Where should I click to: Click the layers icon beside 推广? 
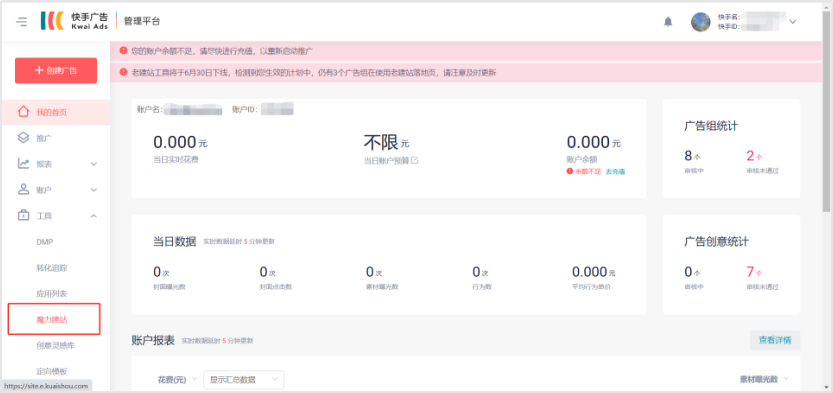23,138
